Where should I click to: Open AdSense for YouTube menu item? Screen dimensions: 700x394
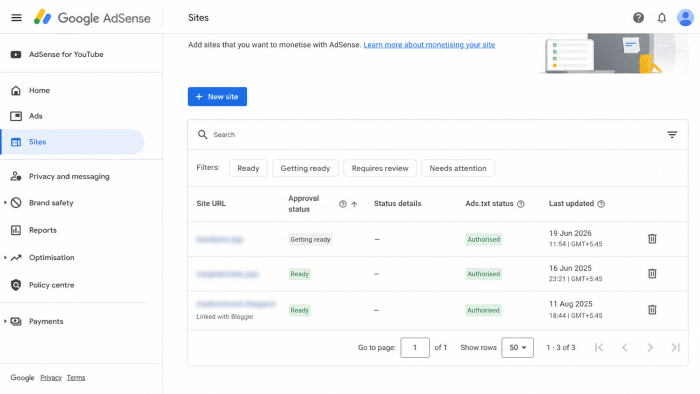(x=66, y=54)
